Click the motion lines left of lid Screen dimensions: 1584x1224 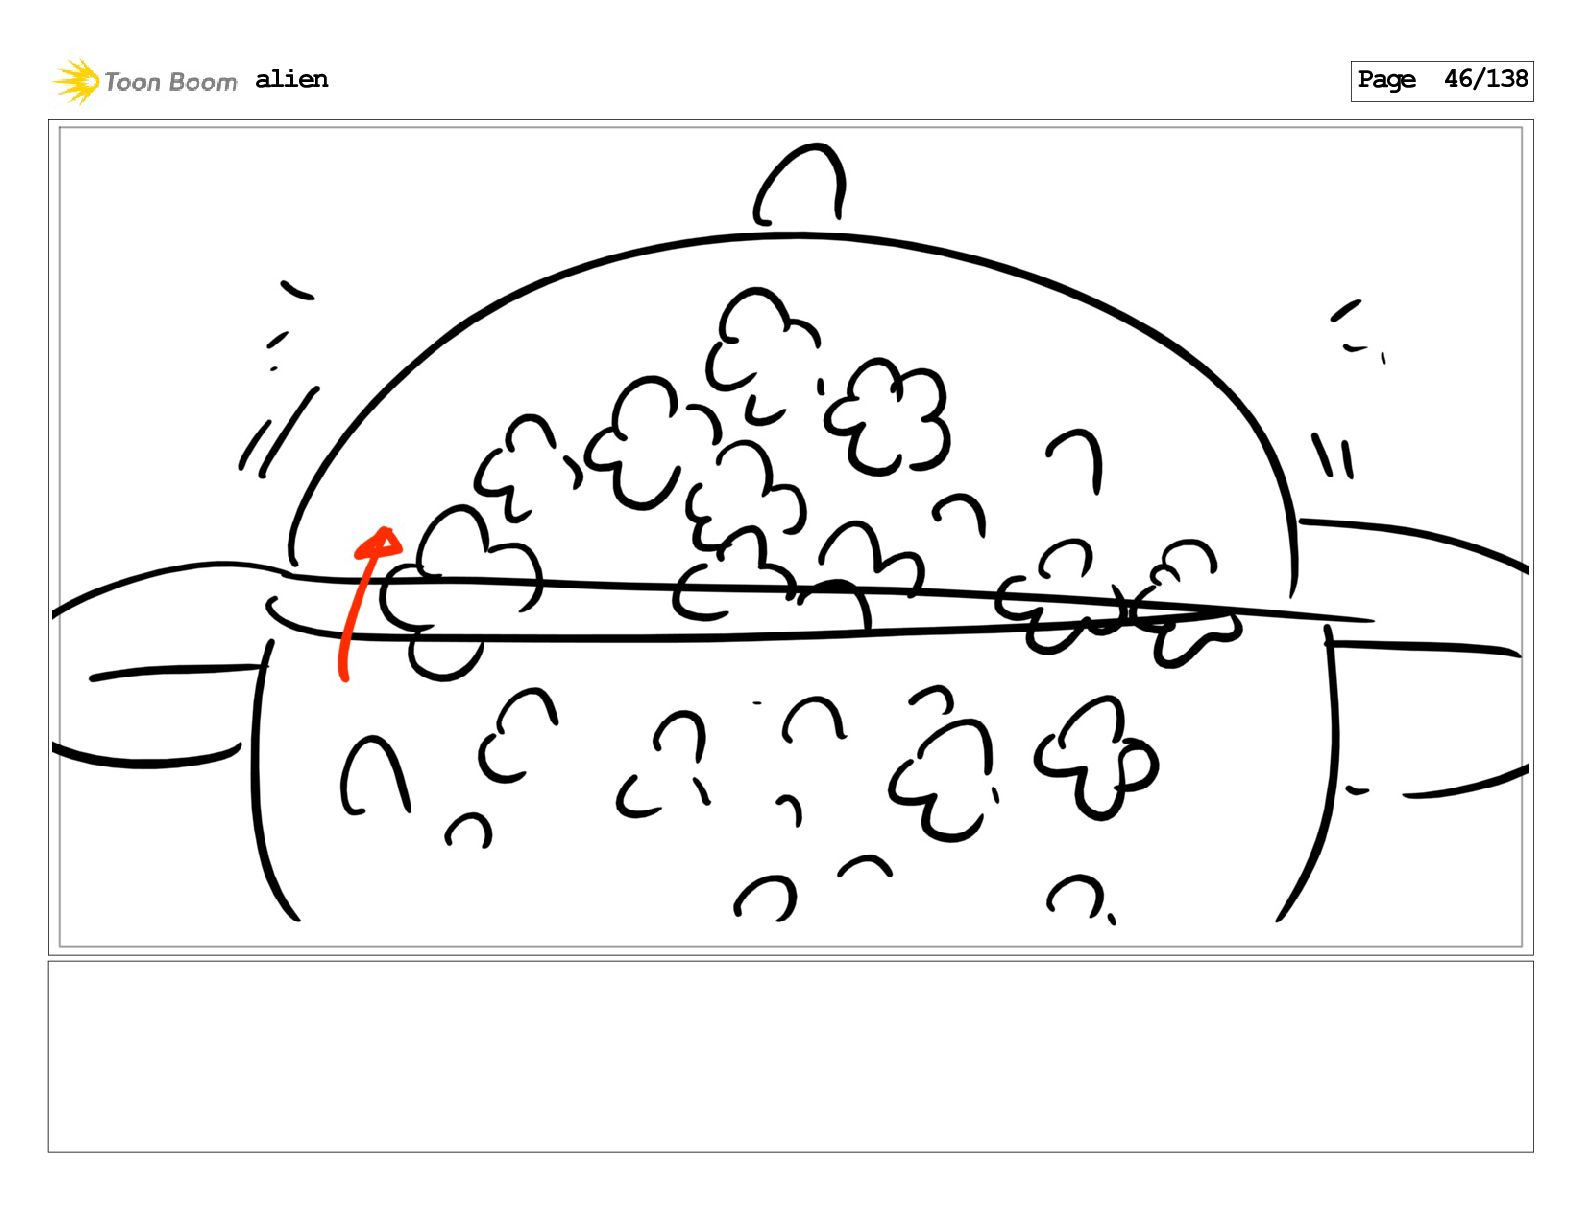(279, 378)
